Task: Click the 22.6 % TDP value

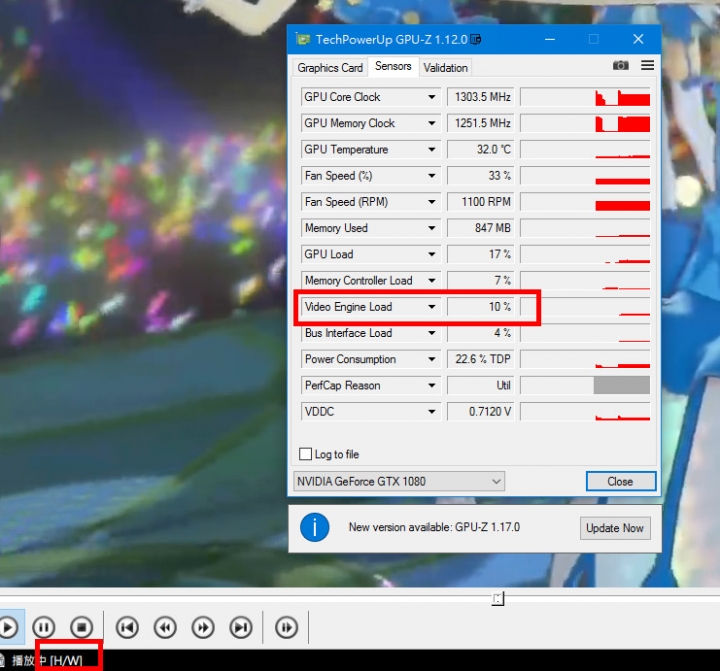Action: [480, 359]
